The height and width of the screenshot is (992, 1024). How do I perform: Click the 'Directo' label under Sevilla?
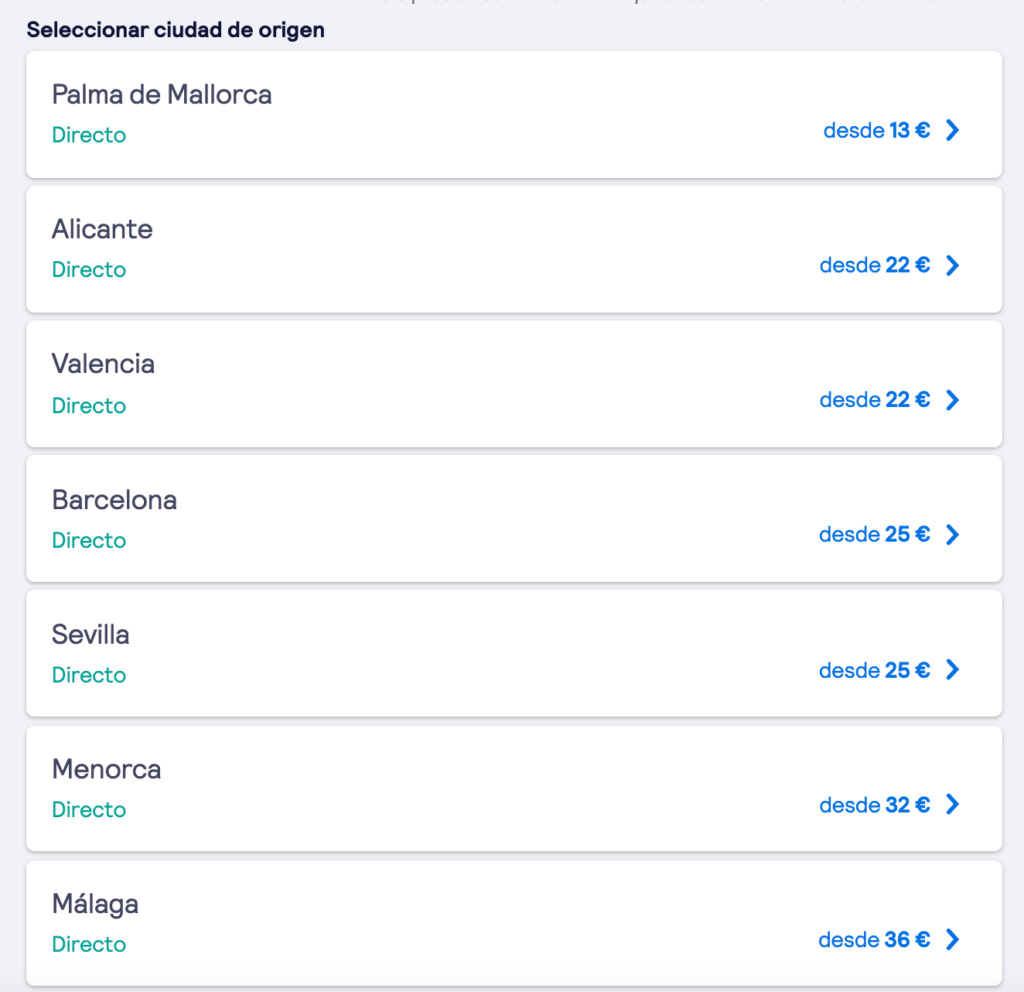point(89,675)
